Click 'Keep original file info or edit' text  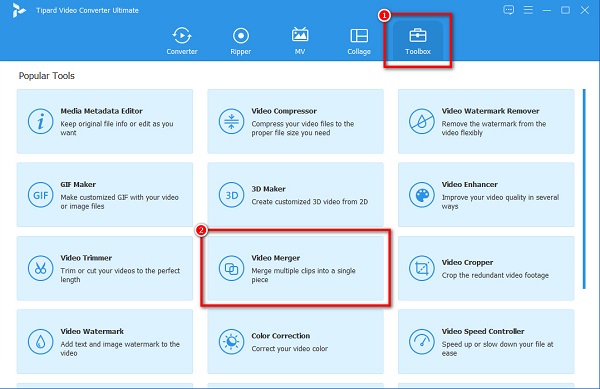pos(117,128)
